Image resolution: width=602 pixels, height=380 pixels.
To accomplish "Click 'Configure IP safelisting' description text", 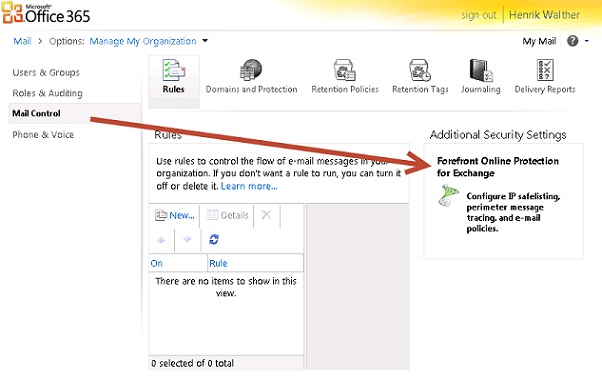I will 513,212.
